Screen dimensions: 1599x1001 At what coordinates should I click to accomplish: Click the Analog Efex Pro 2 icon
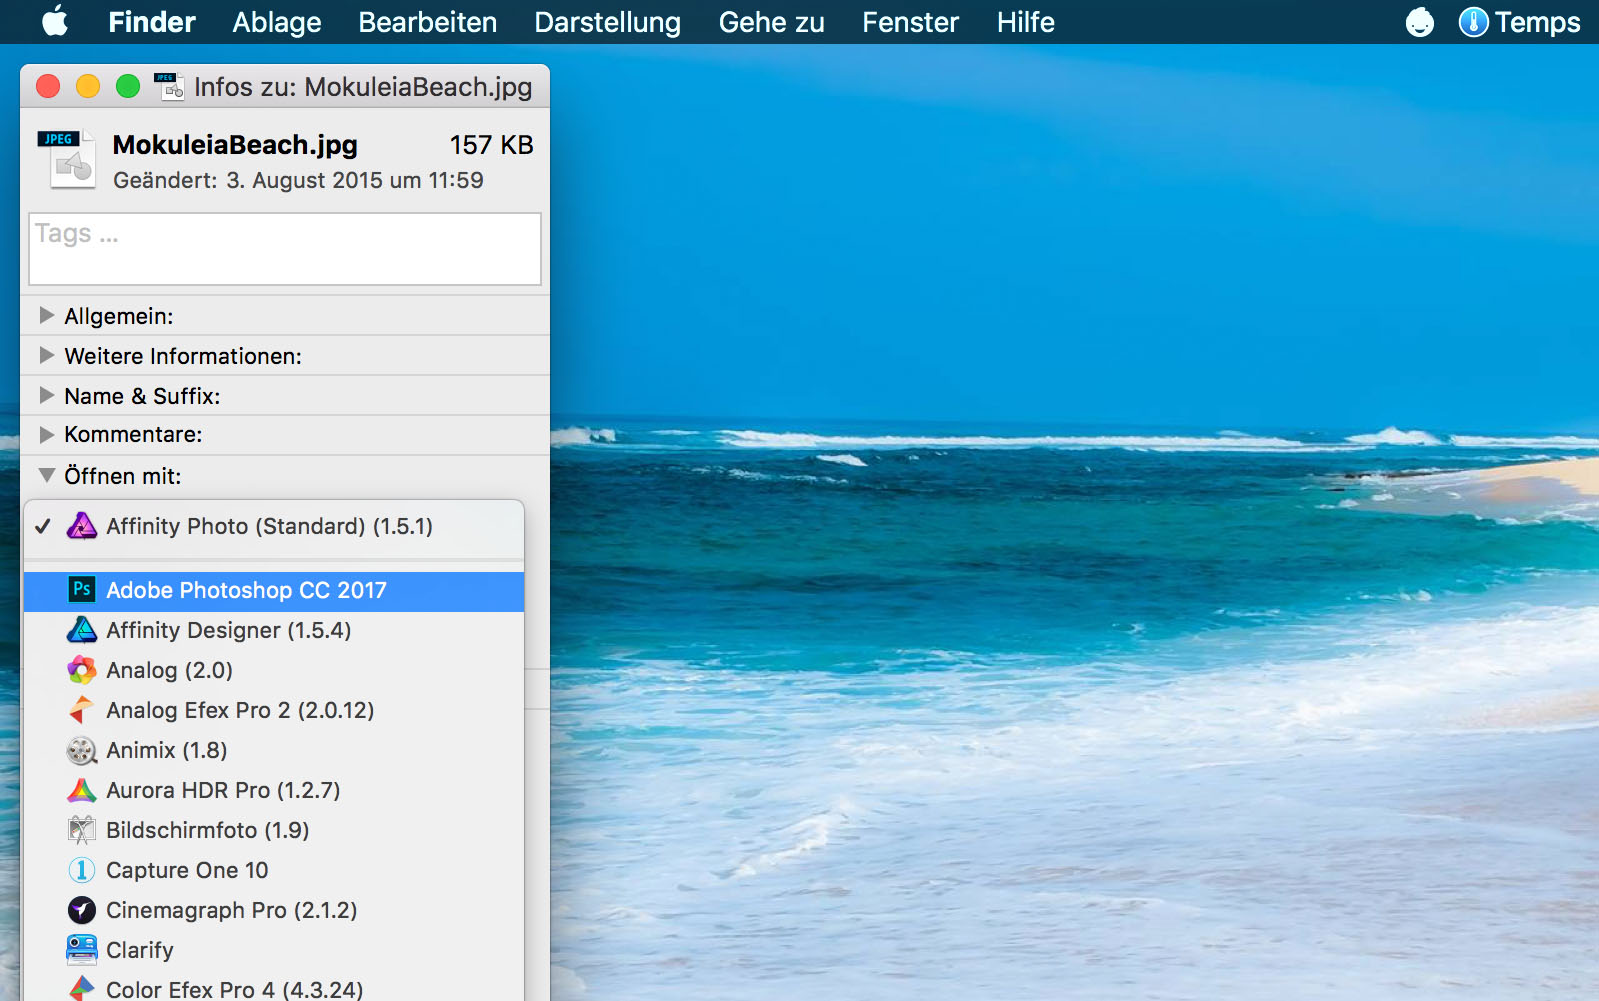tap(81, 710)
